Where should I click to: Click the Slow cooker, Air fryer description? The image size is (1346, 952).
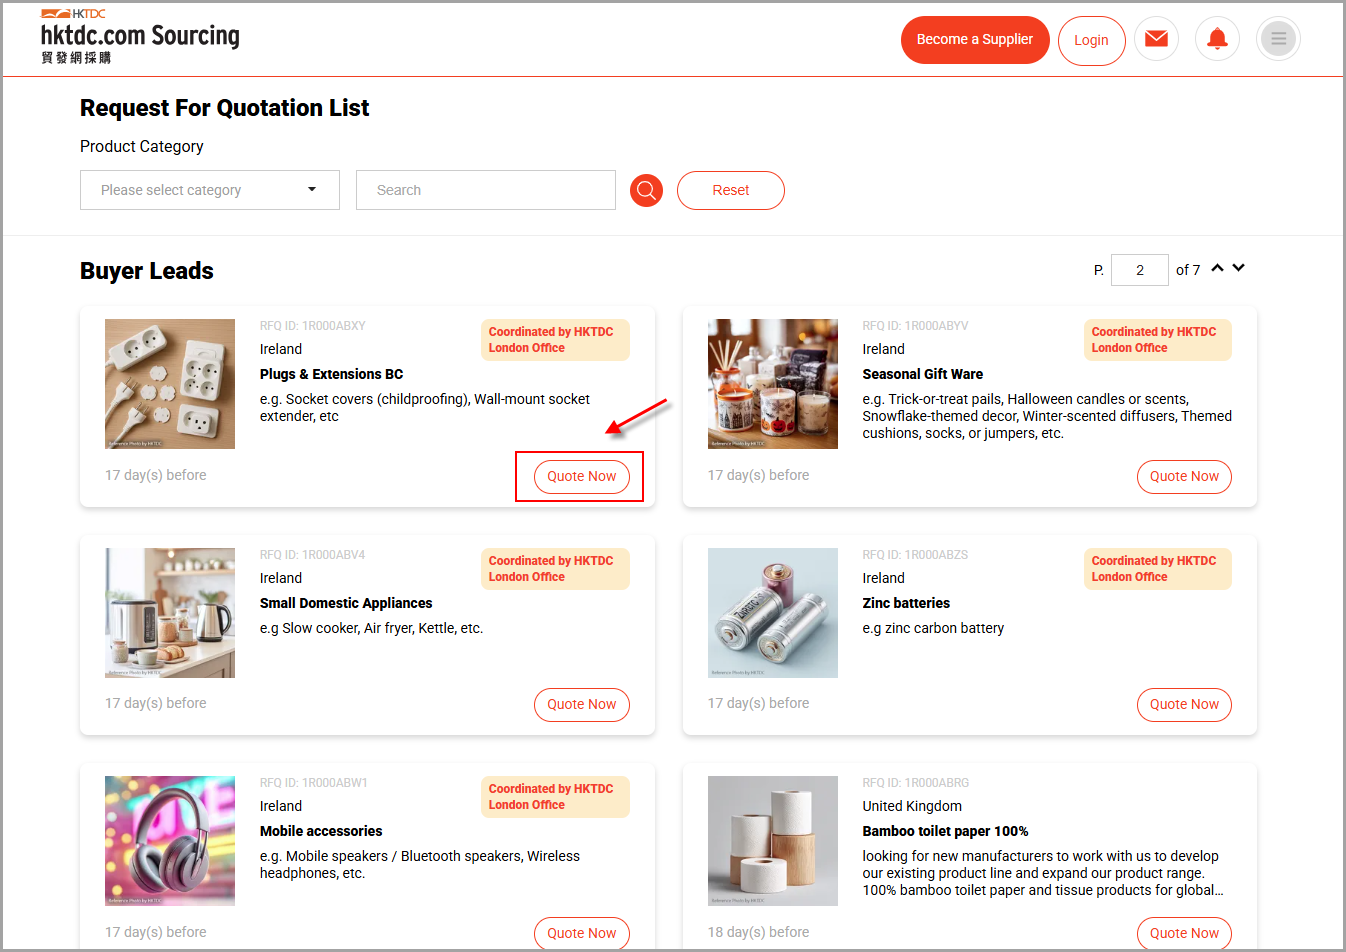coord(371,628)
